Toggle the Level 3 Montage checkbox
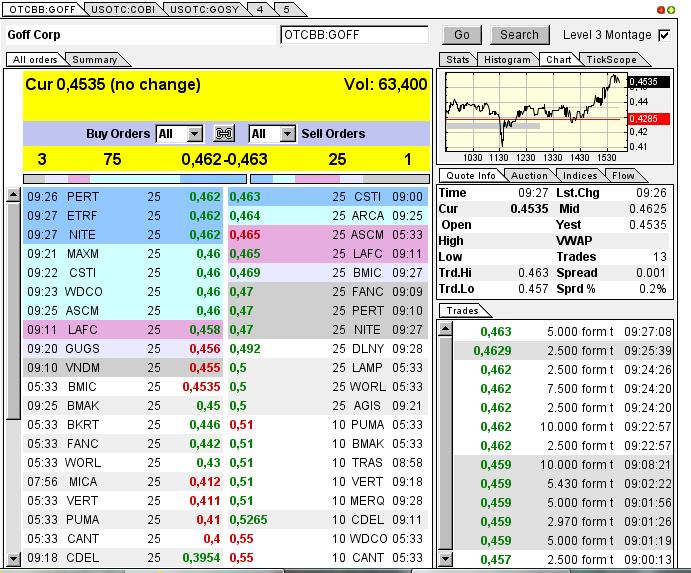This screenshot has width=691, height=573. (664, 35)
